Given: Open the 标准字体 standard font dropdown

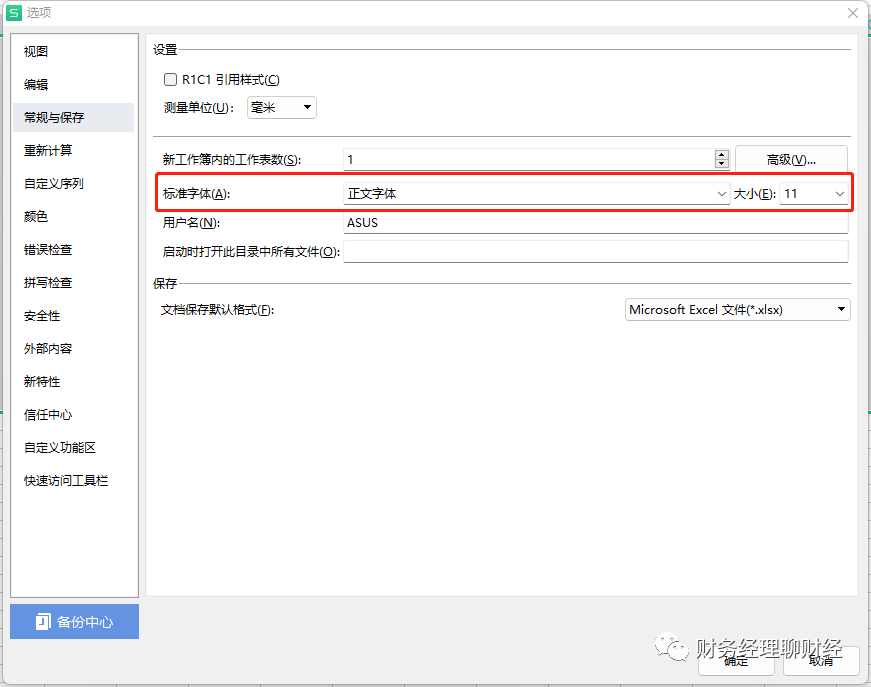Looking at the screenshot, I should tap(722, 193).
